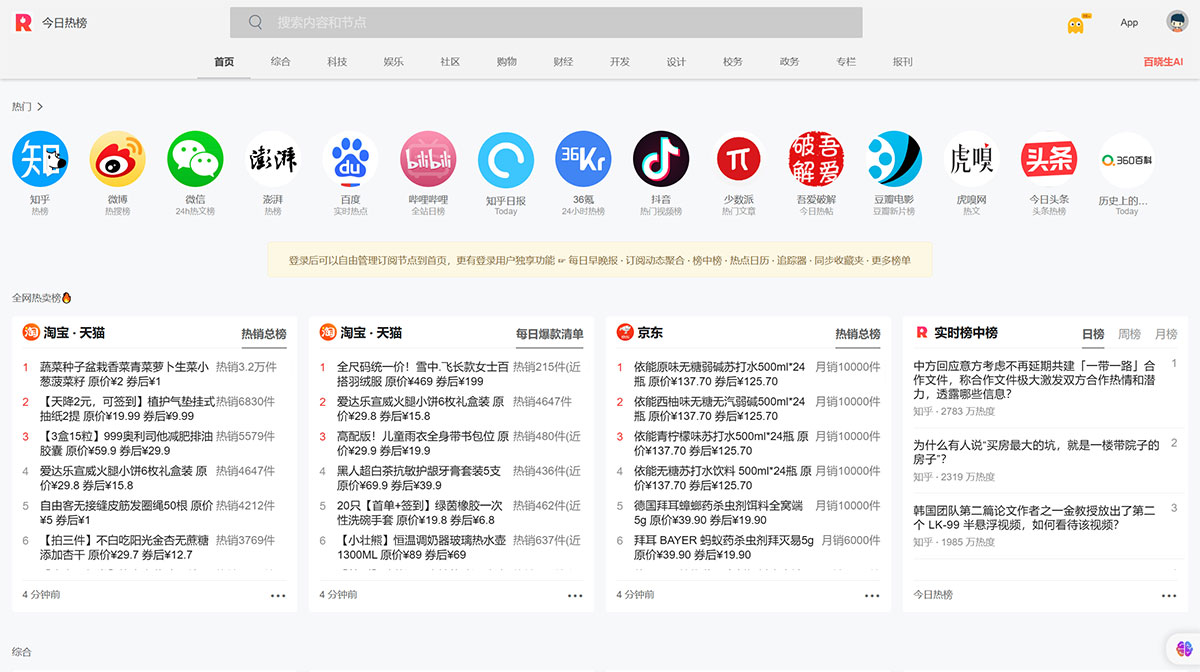The image size is (1200, 672).
Task: Click the 36氪24小时热榜 icon
Action: (x=583, y=160)
